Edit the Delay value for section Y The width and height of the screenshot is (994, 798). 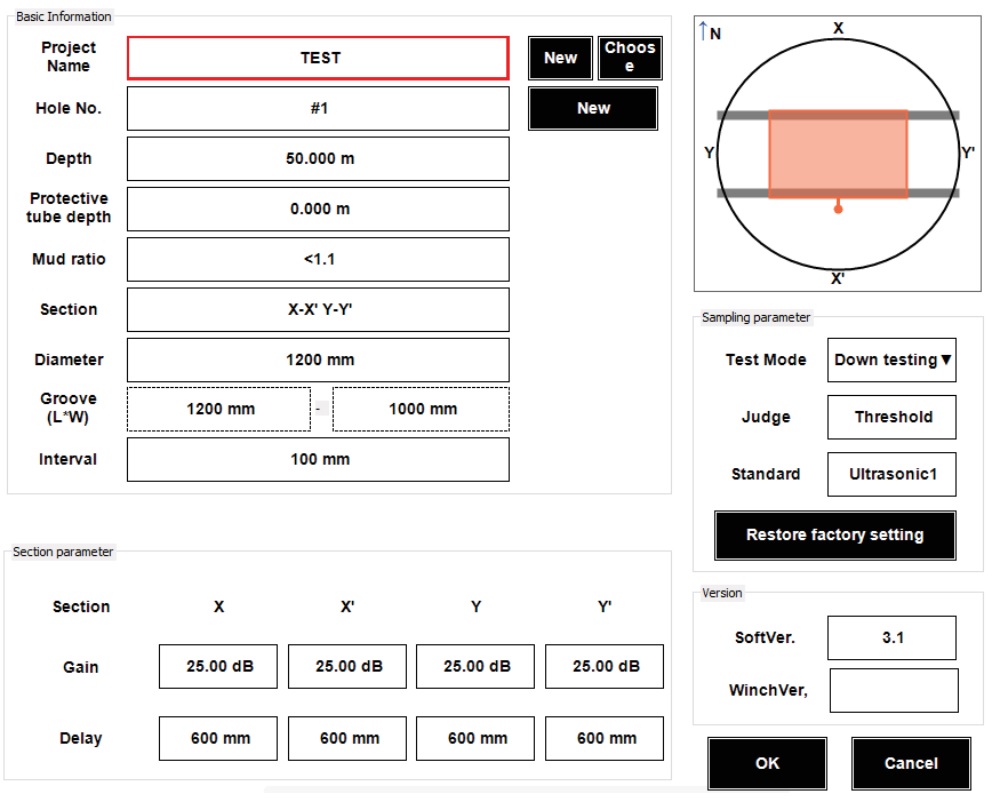point(477,740)
